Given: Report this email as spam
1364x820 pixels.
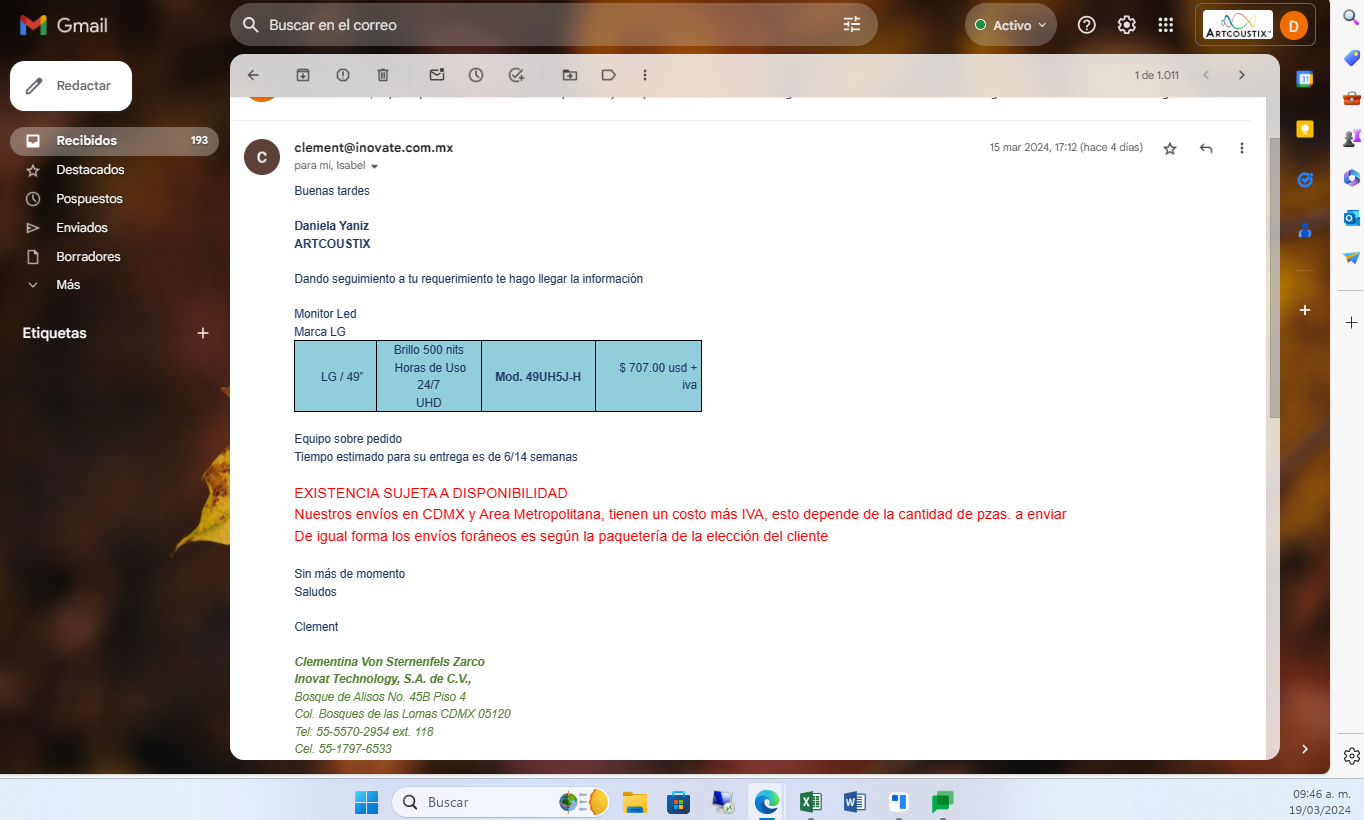Looking at the screenshot, I should click(x=343, y=75).
